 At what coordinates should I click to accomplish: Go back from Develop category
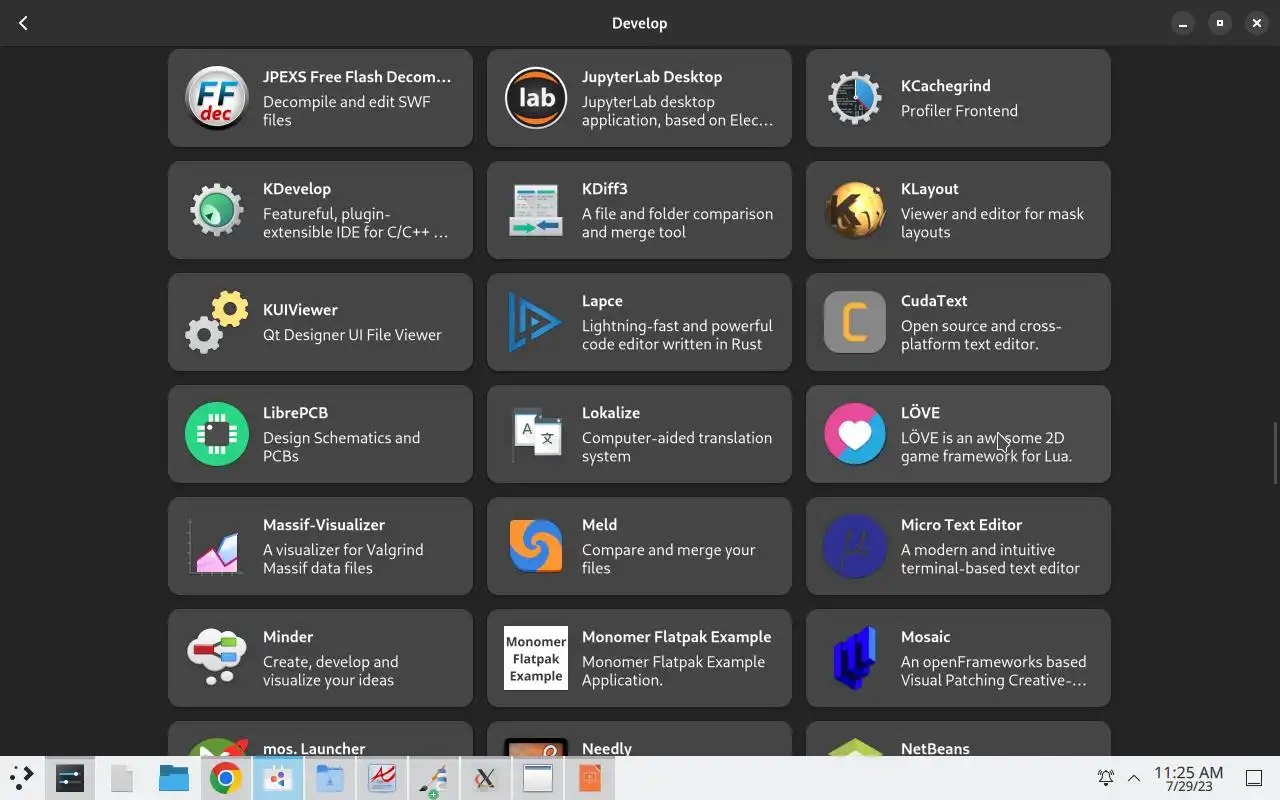(x=23, y=23)
